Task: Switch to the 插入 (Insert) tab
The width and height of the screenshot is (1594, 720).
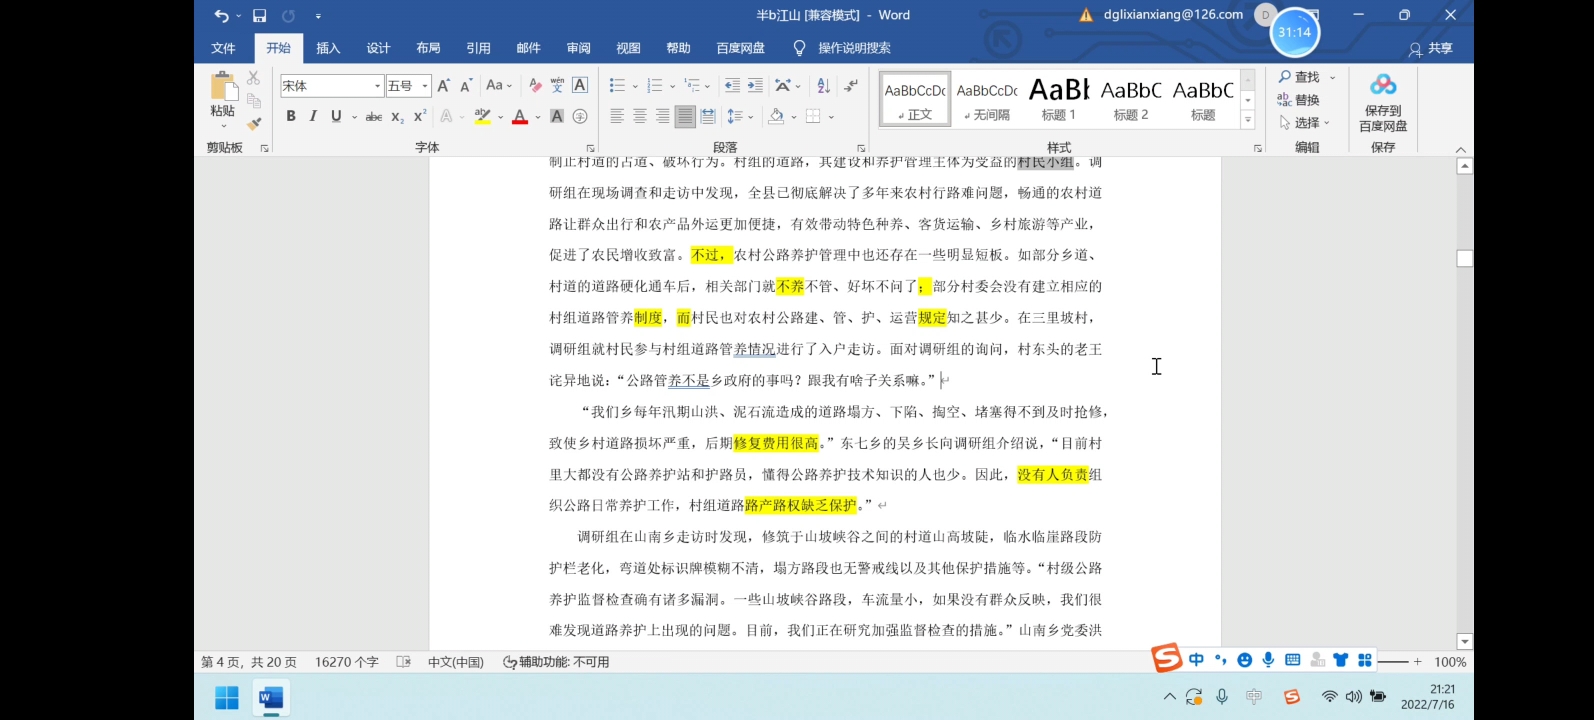Action: point(328,48)
